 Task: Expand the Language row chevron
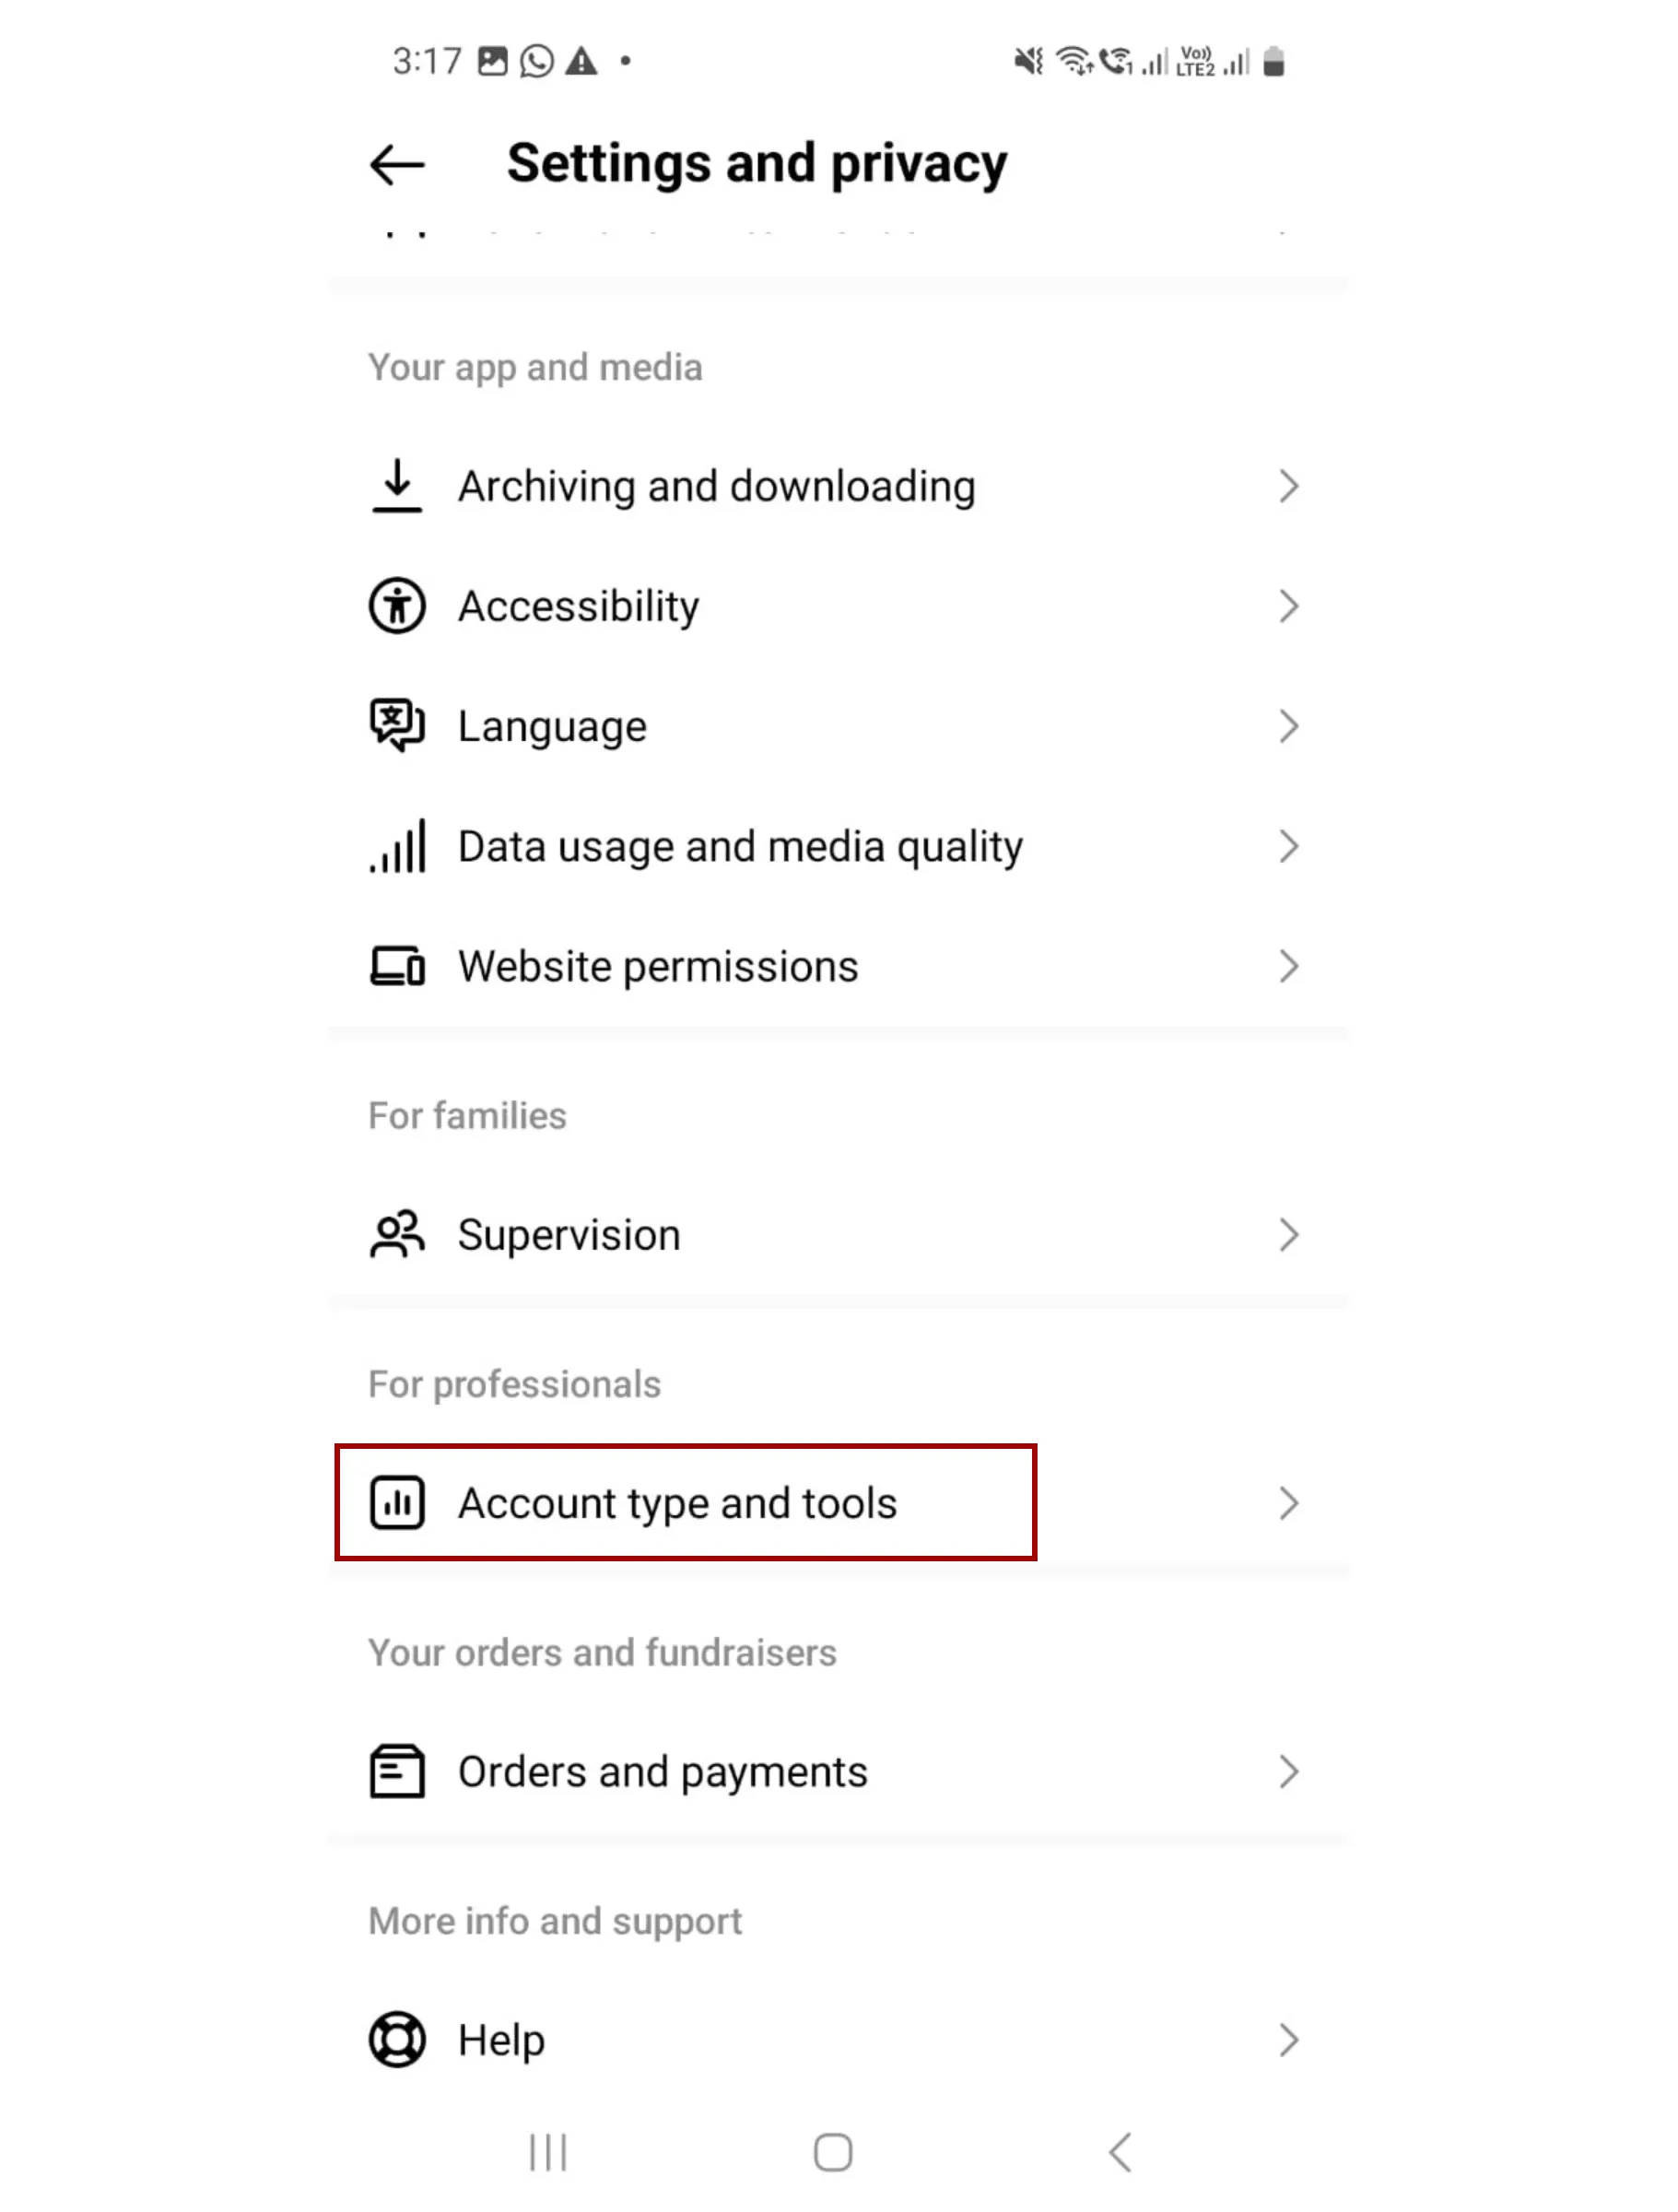1289,727
